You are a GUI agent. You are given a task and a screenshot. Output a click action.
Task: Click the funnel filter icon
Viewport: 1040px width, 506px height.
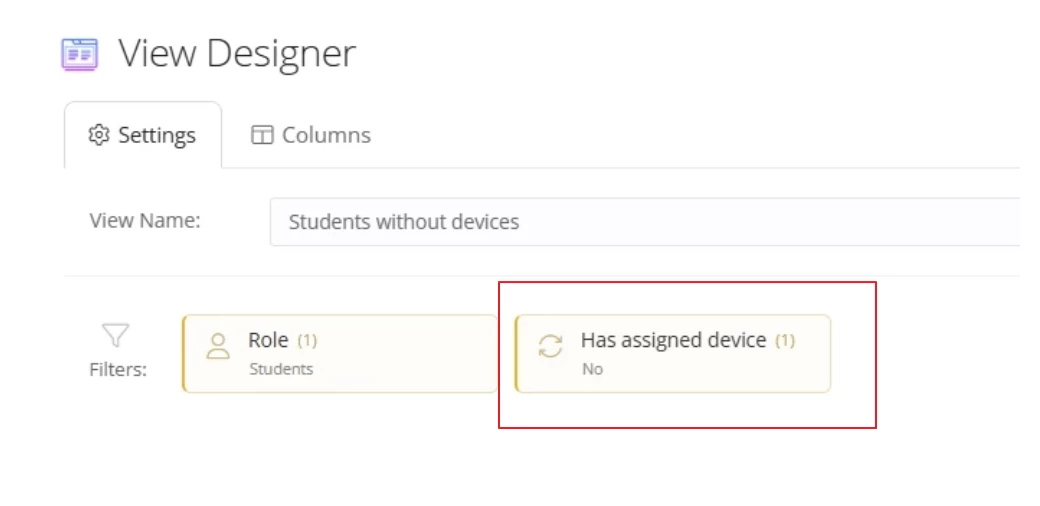[115, 335]
